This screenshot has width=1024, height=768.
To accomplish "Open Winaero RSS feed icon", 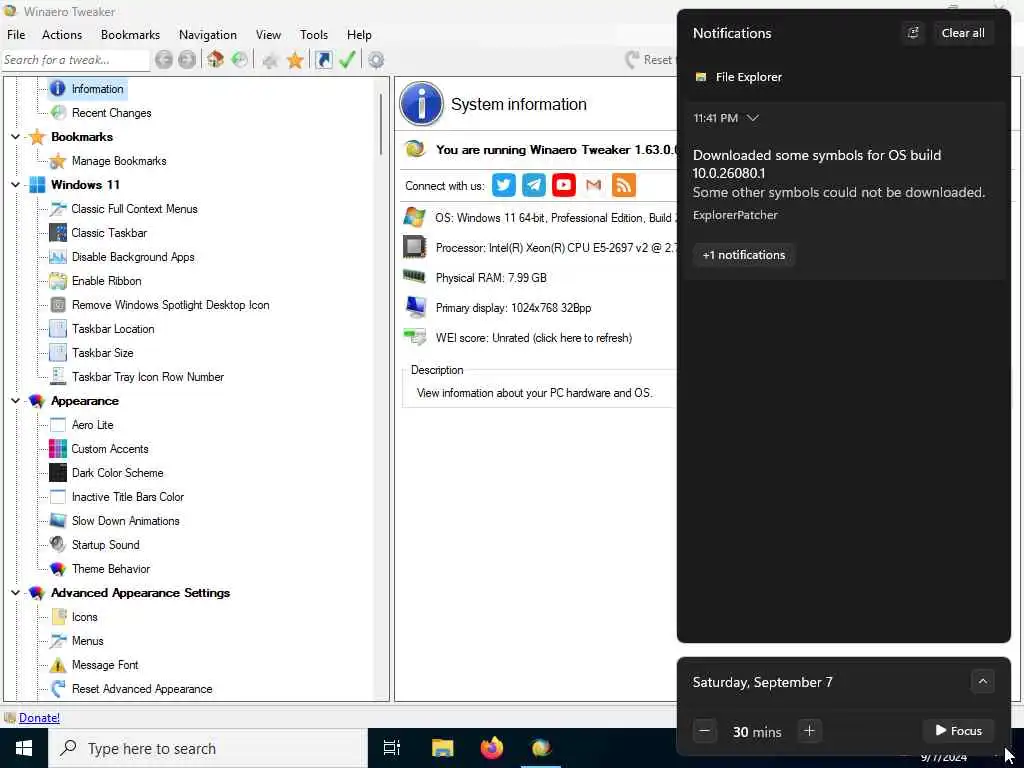I will point(624,185).
